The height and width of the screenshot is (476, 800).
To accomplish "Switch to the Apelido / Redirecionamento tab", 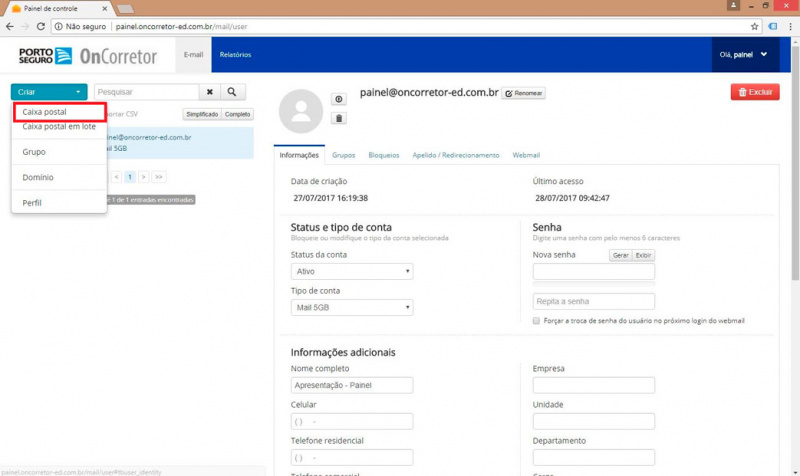I will pos(456,155).
